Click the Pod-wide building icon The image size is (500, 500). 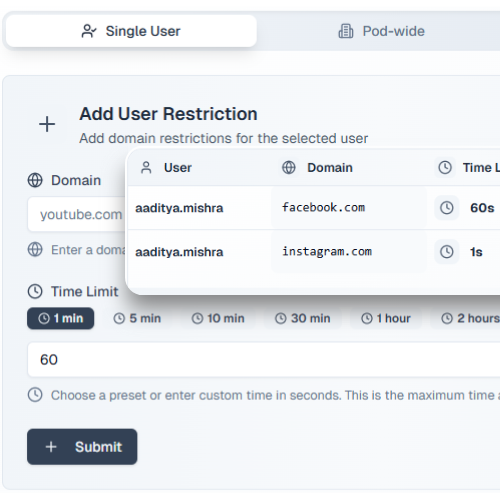coord(346,31)
